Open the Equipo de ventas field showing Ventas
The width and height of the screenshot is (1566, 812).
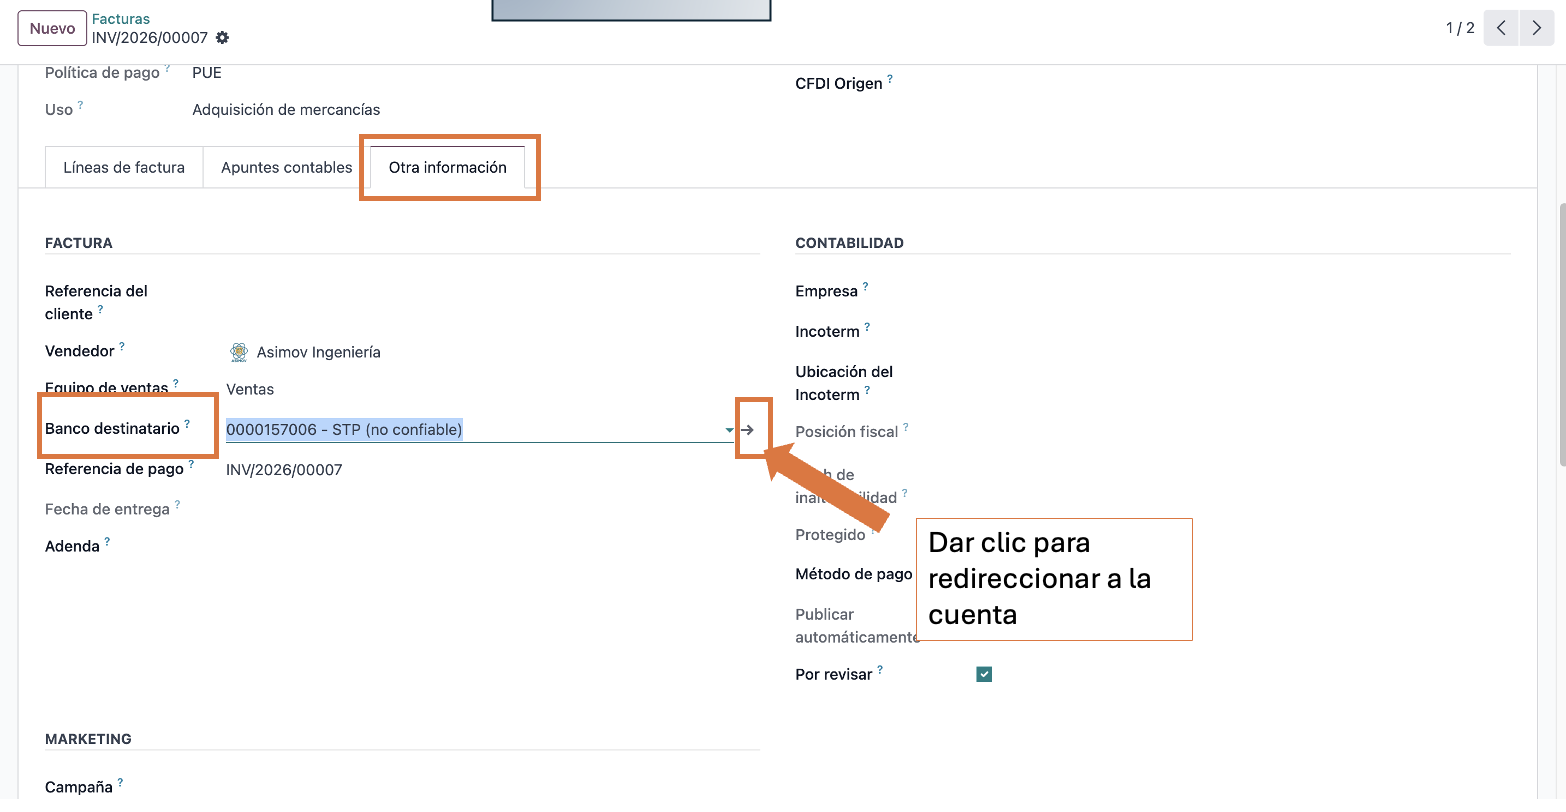point(250,389)
